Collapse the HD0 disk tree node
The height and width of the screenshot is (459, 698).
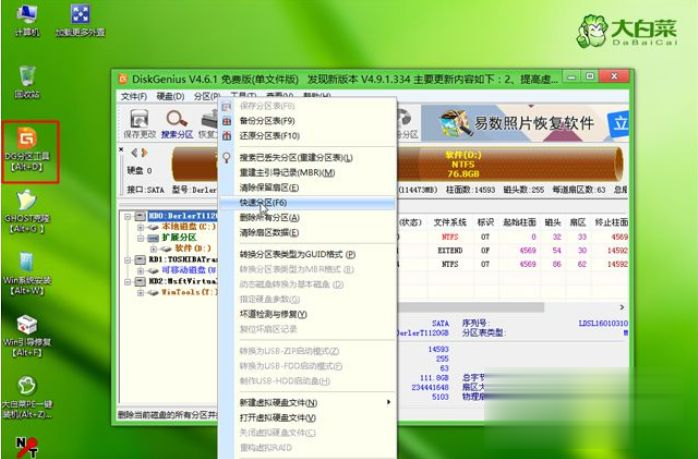coord(128,216)
